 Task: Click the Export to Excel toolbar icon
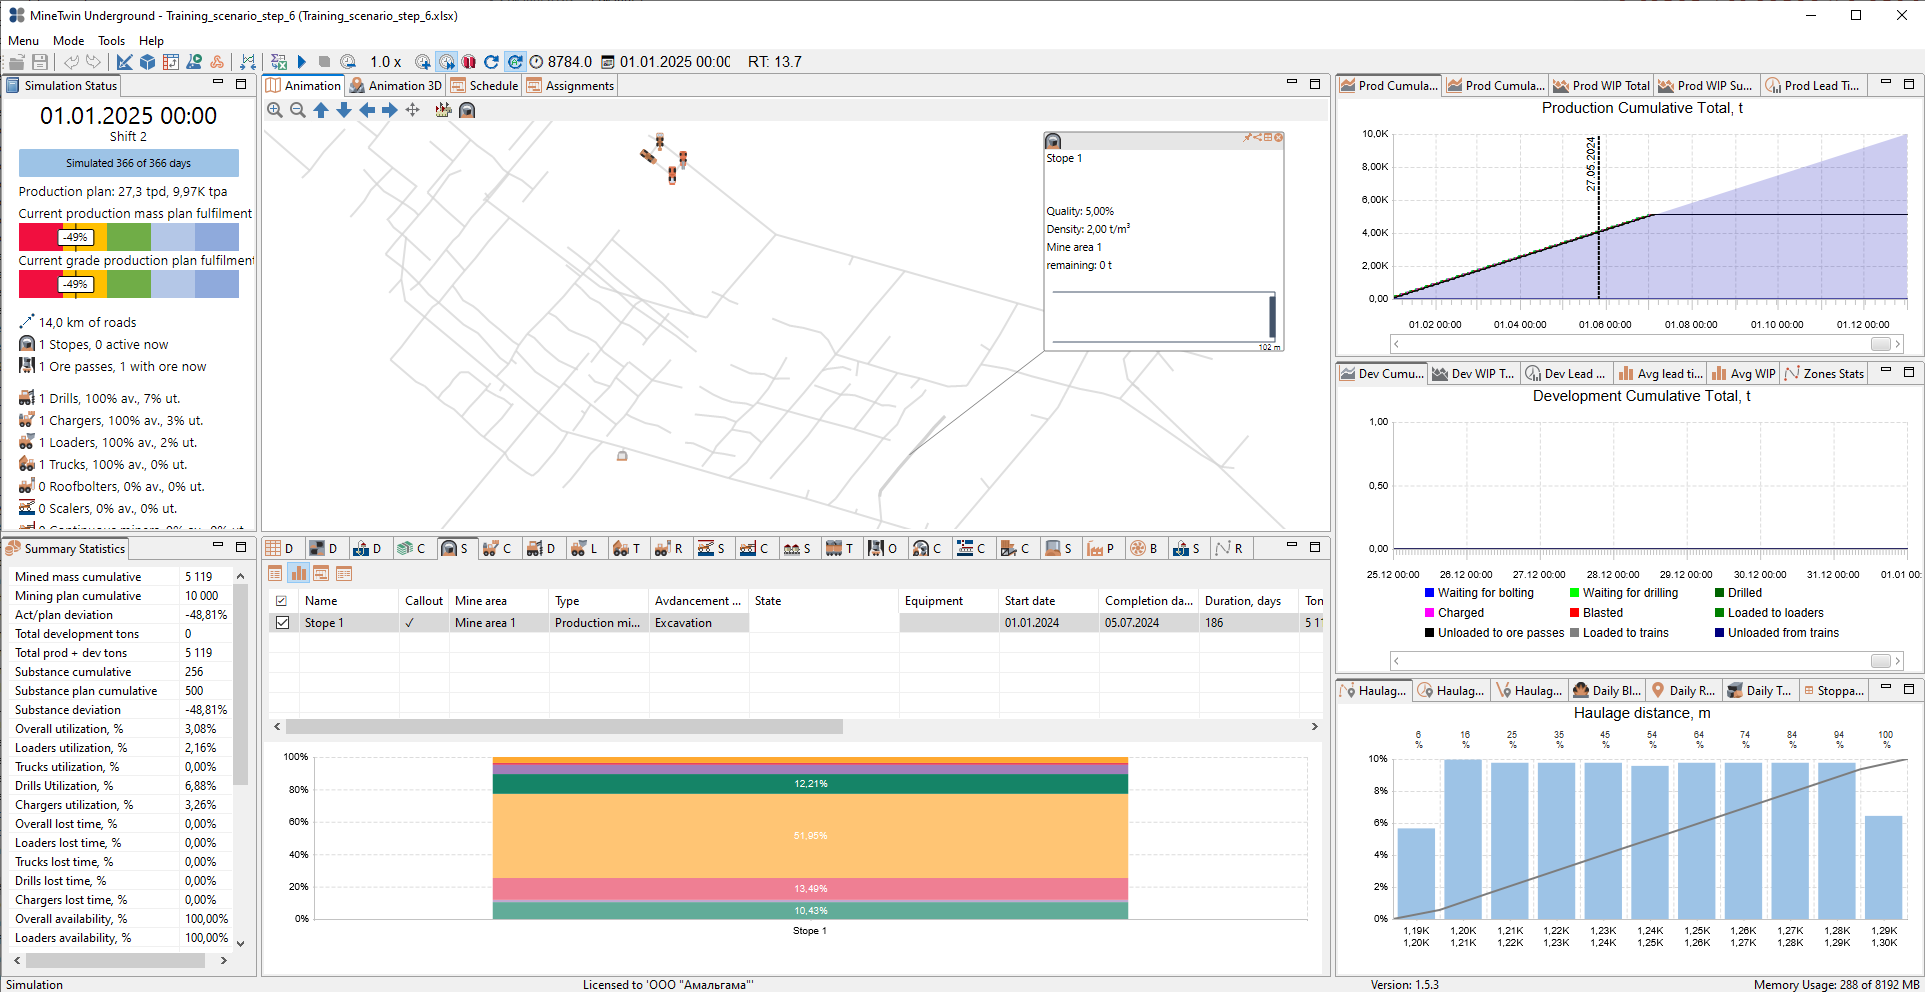[279, 62]
